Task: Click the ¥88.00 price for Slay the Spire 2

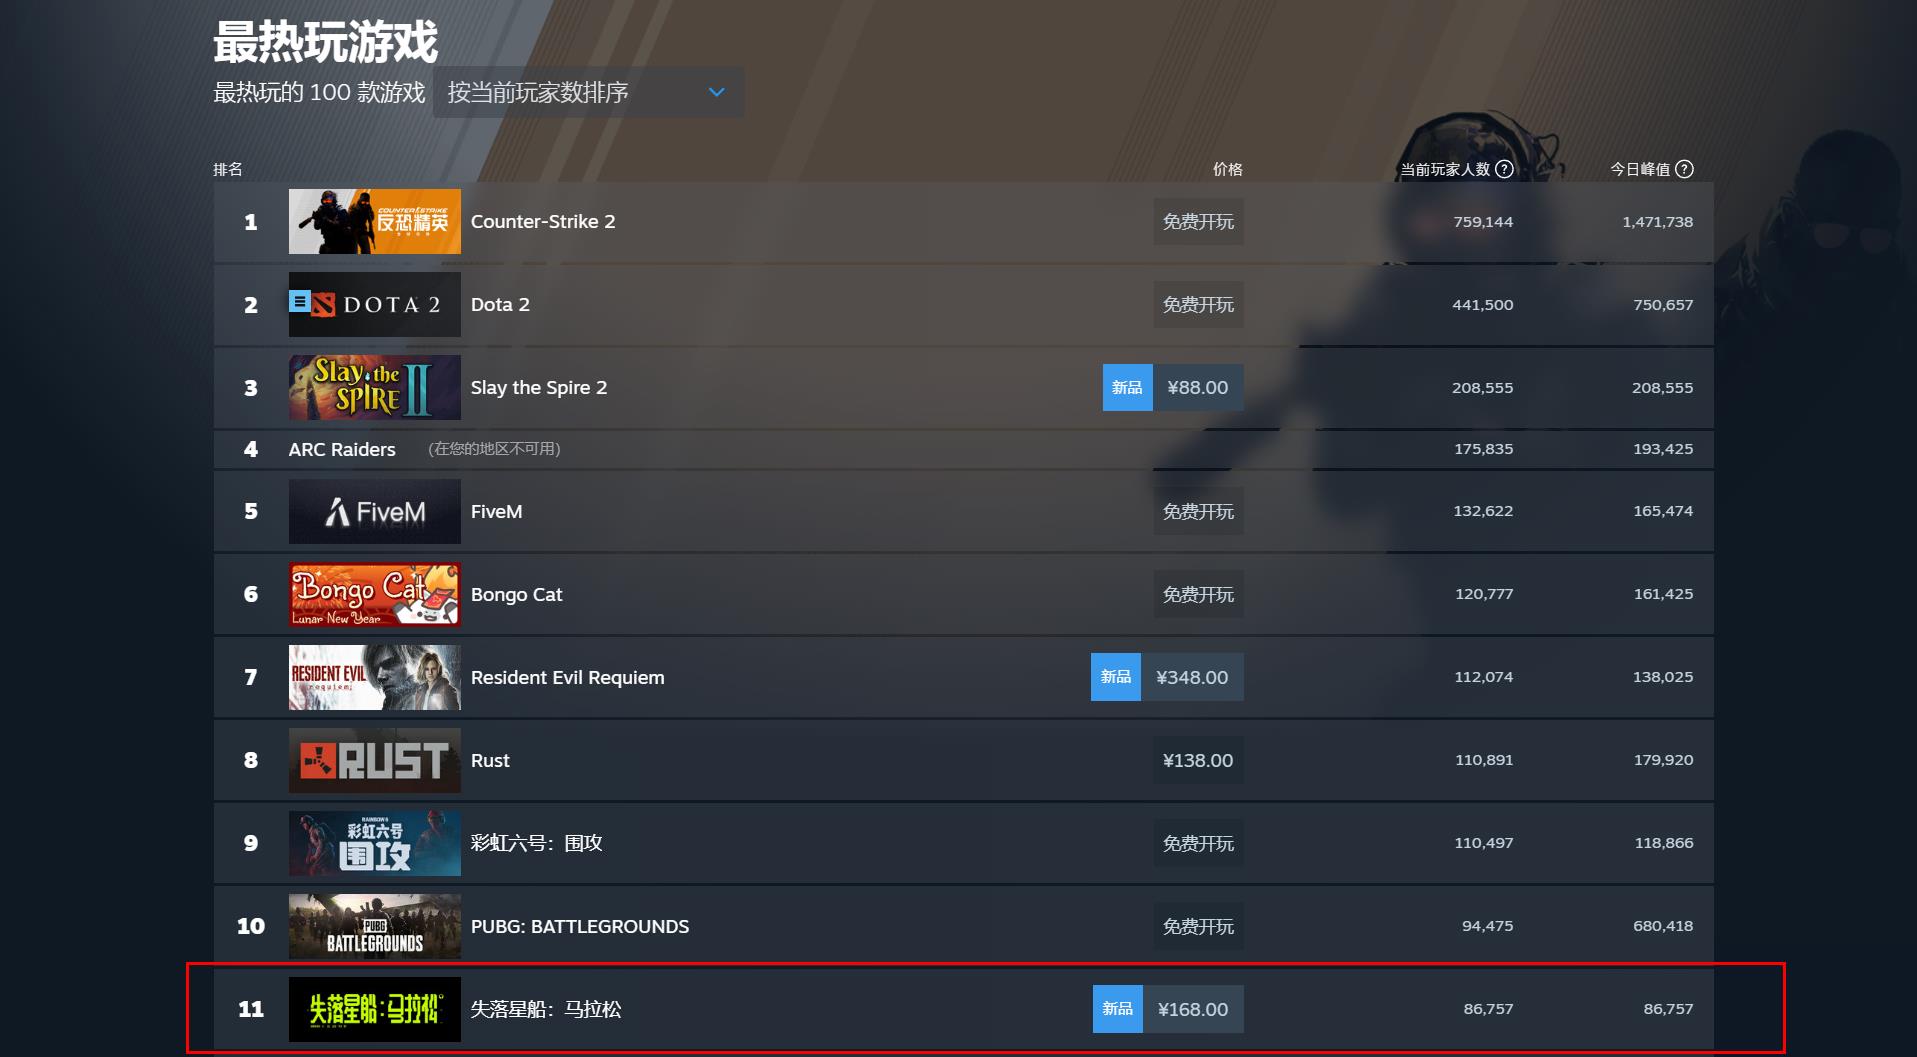Action: pyautogui.click(x=1198, y=387)
